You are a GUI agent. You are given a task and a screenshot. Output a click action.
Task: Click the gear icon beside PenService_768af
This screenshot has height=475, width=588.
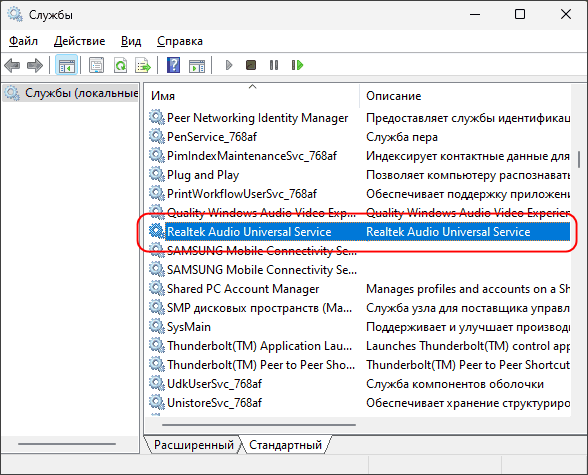coord(156,136)
